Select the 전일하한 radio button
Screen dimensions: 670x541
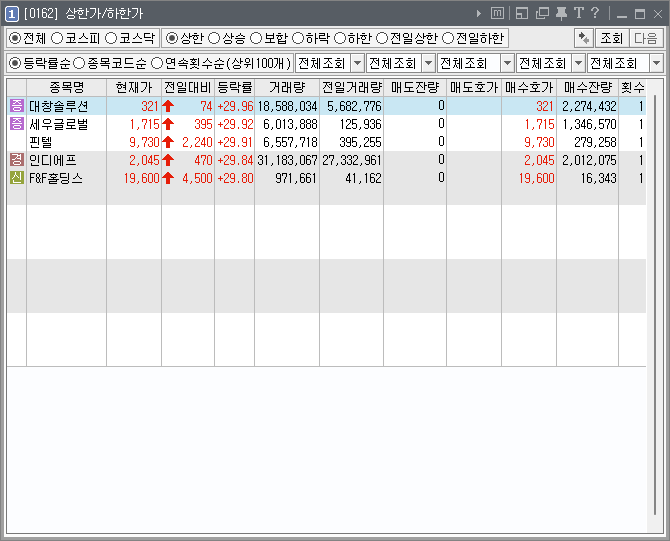447,38
